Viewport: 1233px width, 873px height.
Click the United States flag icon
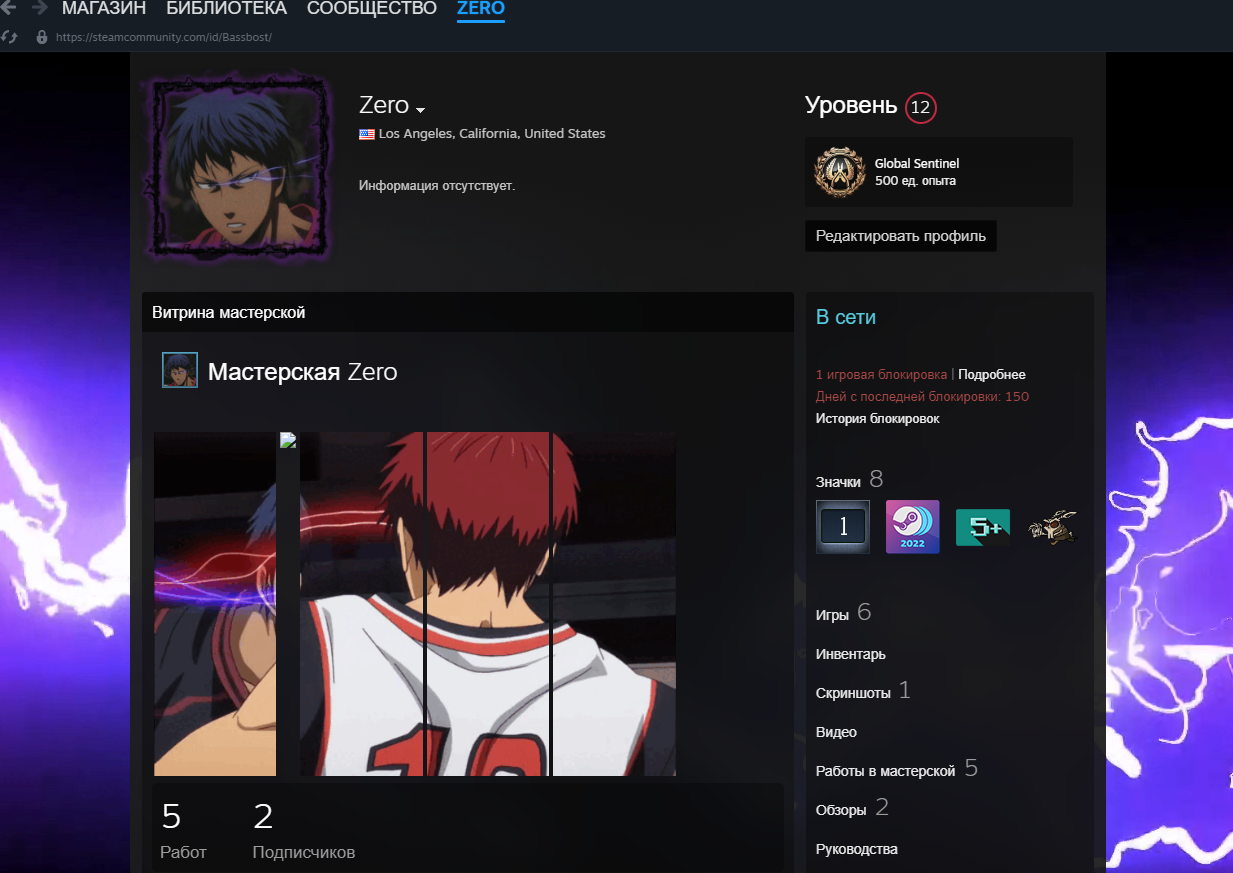point(367,134)
